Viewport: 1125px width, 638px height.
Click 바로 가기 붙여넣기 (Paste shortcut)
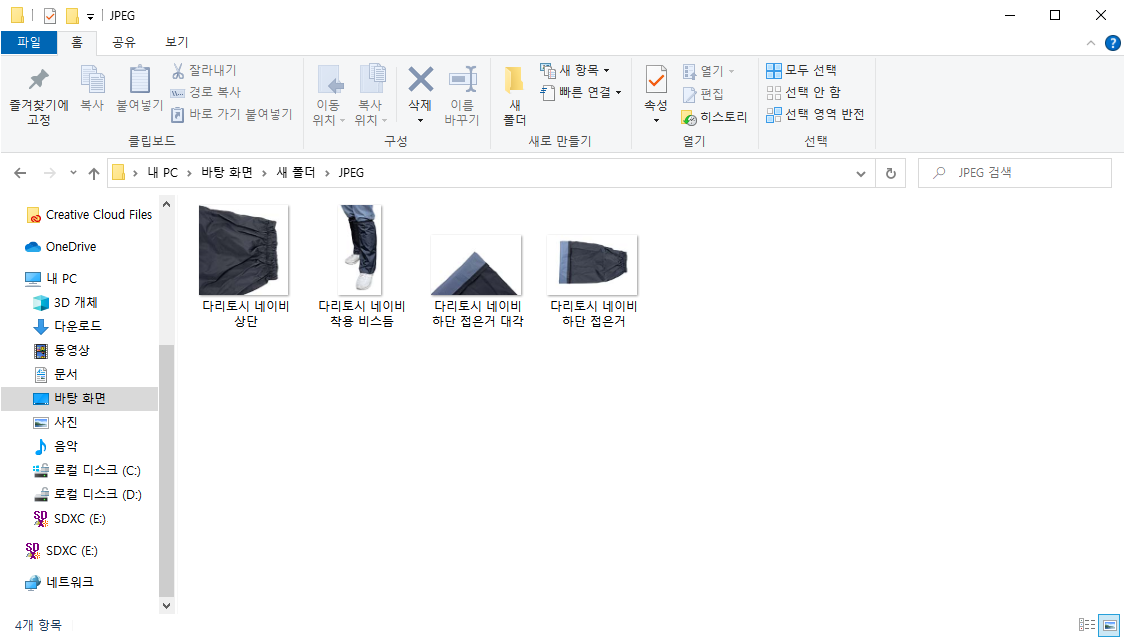232,115
